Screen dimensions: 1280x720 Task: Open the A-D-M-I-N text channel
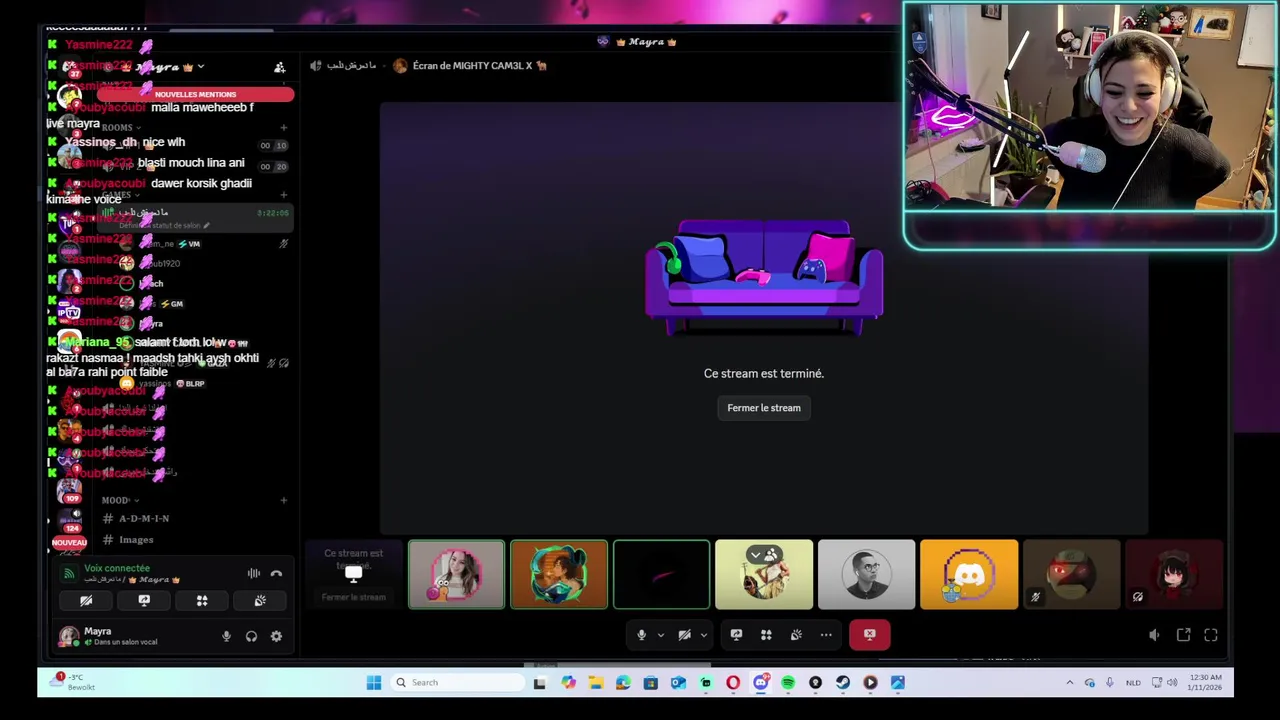pos(143,518)
